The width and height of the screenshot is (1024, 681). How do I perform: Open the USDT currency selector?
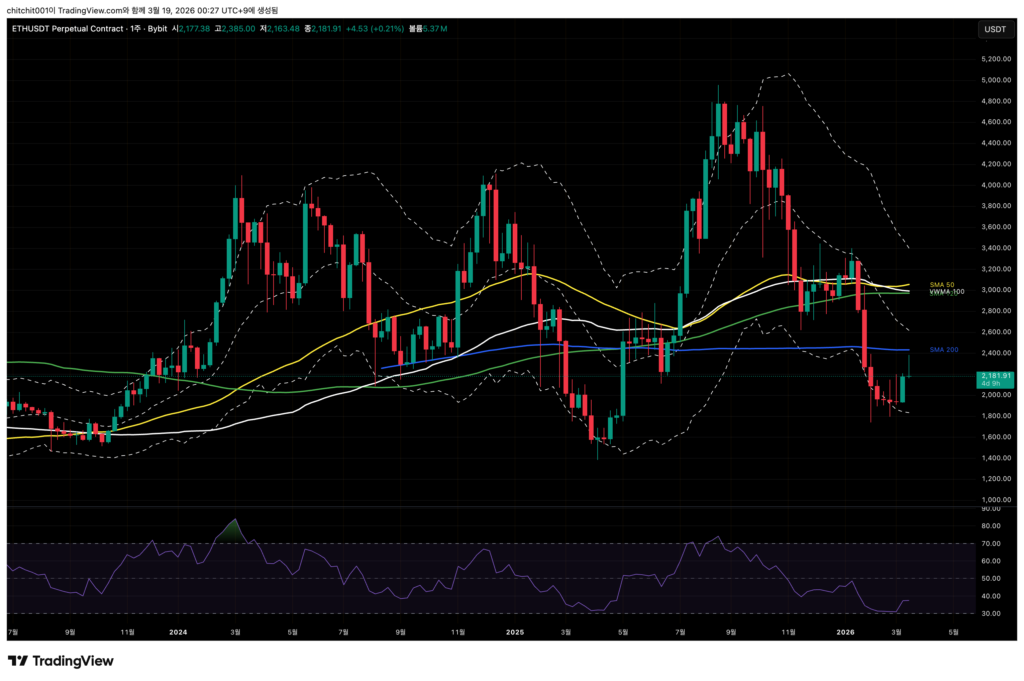pyautogui.click(x=995, y=29)
